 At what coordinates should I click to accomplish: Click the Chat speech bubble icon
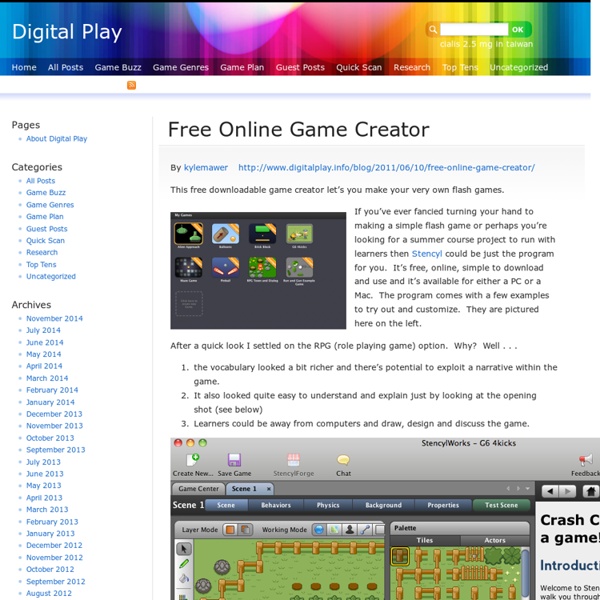tap(343, 459)
